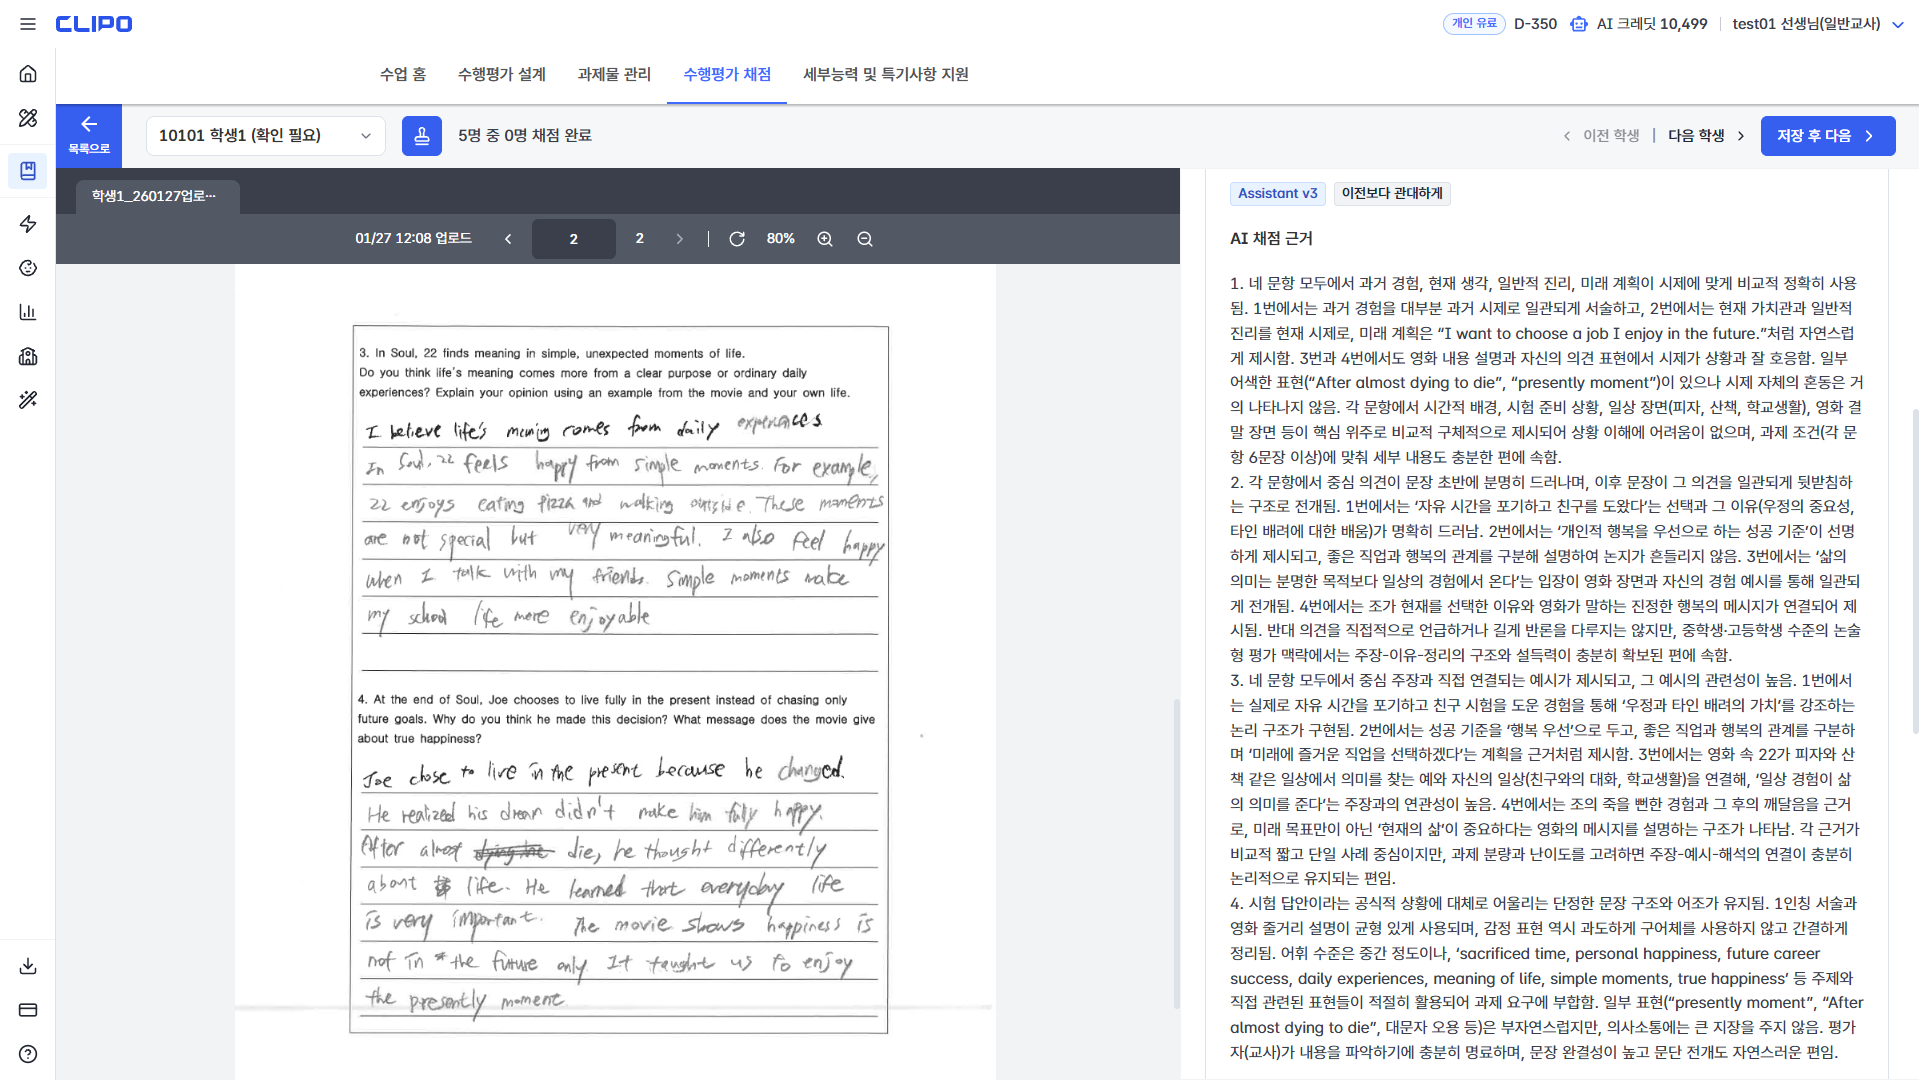
Task: Click AI 크레딧 10,499 text
Action: click(1652, 24)
